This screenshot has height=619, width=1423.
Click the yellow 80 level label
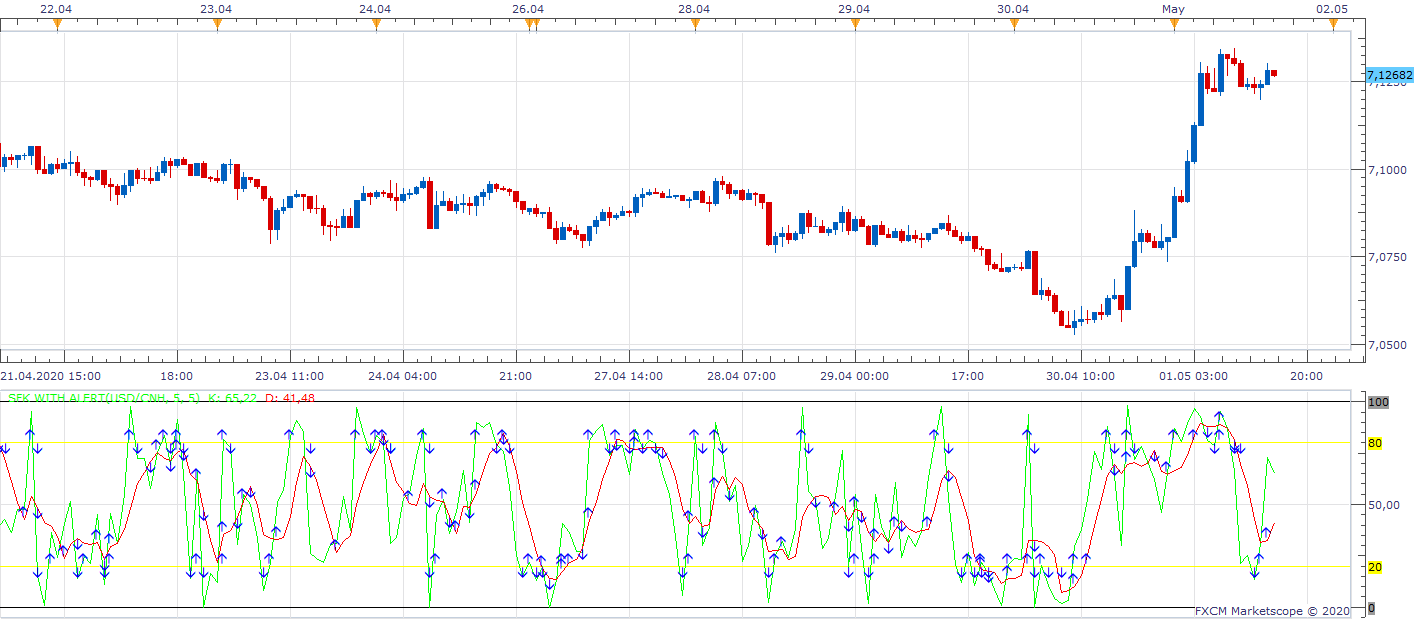[1374, 443]
